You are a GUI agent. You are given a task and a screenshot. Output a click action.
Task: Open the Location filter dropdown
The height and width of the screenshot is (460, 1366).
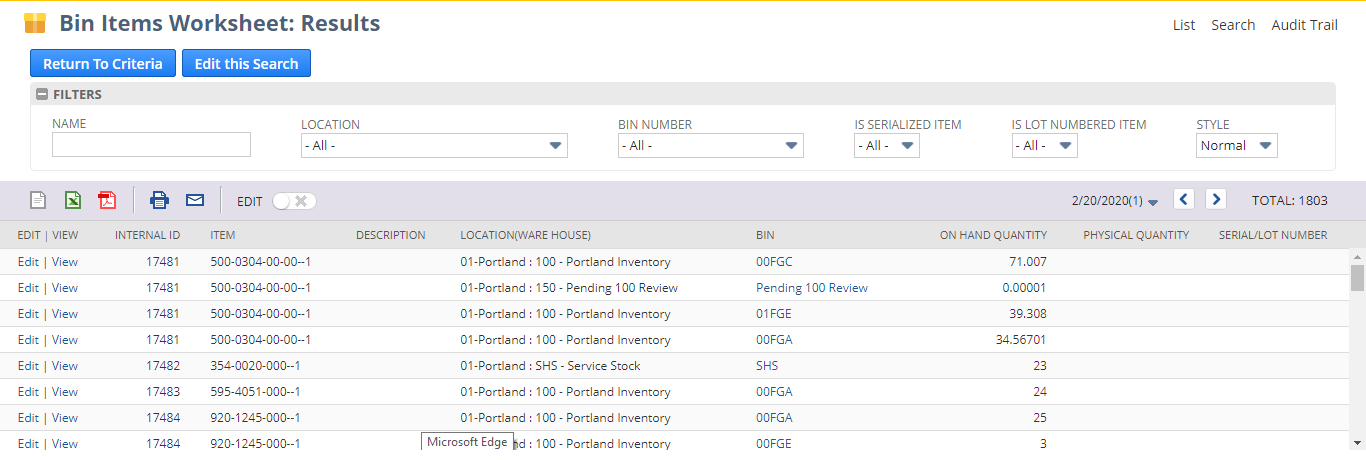[434, 146]
